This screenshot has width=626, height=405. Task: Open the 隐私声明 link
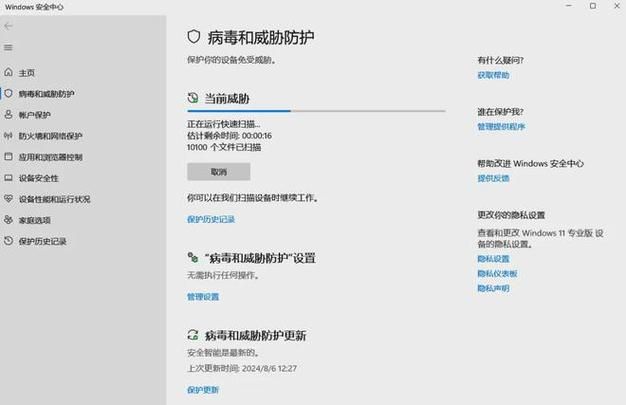pyautogui.click(x=493, y=288)
